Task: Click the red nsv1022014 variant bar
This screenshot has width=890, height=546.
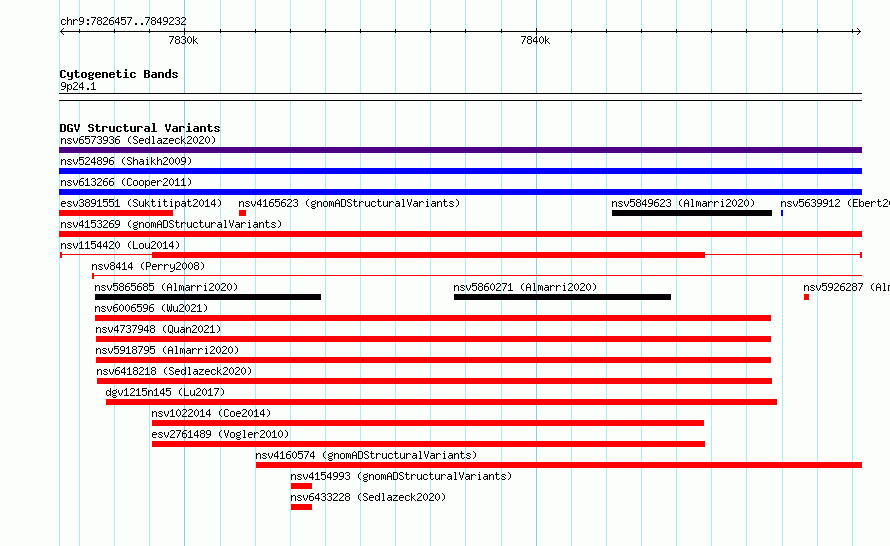Action: [428, 423]
